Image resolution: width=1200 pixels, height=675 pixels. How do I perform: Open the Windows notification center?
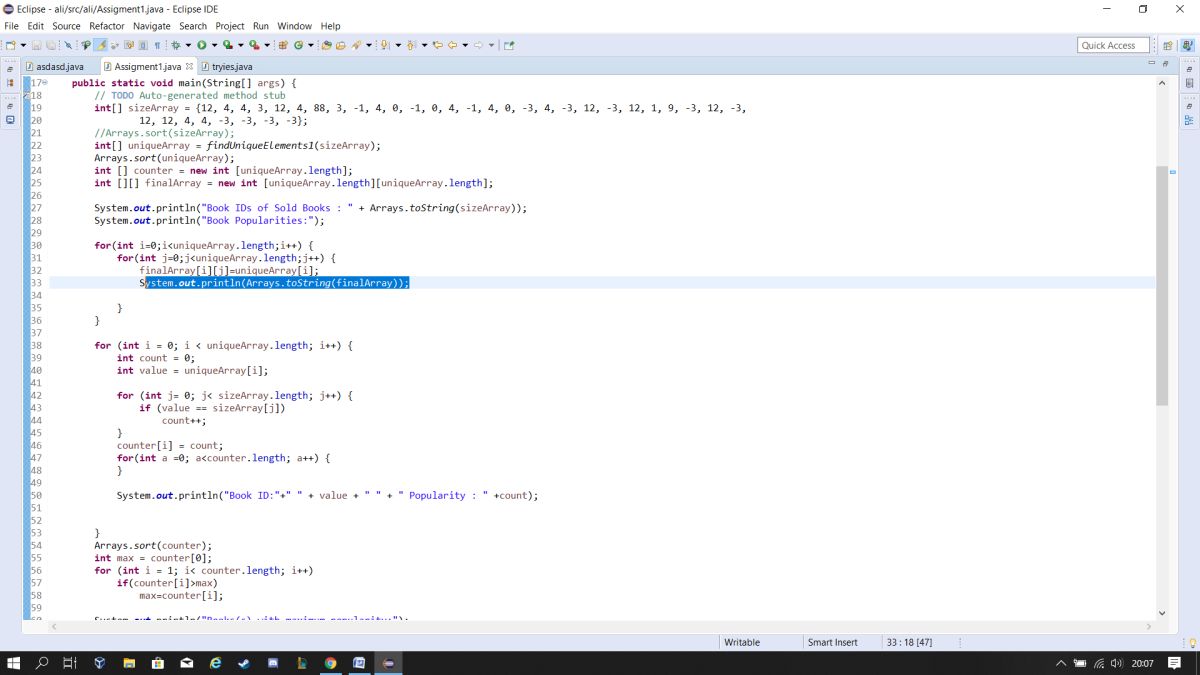coord(1175,663)
